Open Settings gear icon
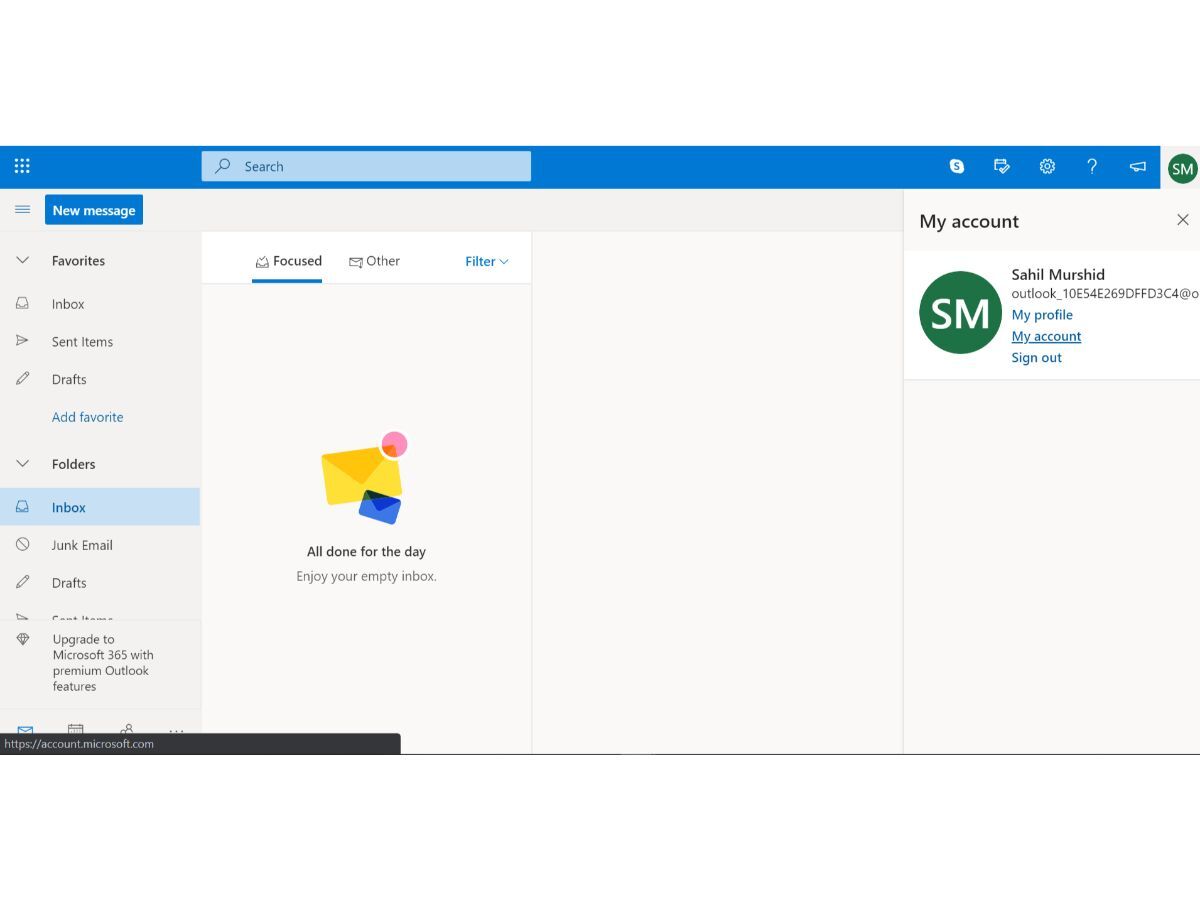 coord(1047,166)
